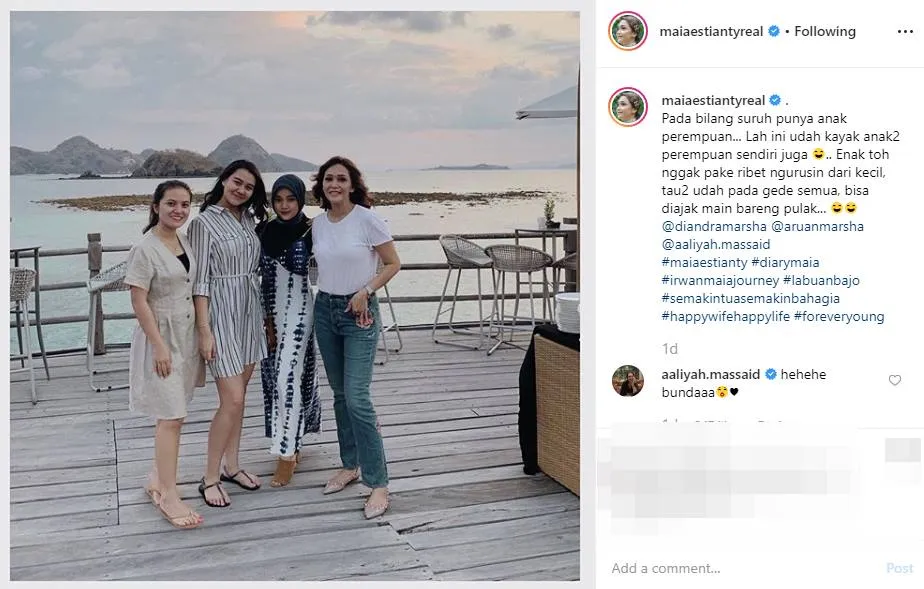Open the three-dot more options menu
Screen dimensions: 924x589
coord(905,31)
